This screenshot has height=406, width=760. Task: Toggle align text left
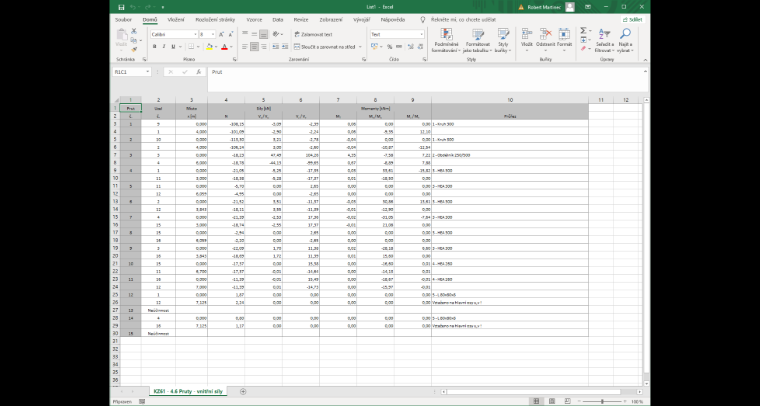(245, 47)
